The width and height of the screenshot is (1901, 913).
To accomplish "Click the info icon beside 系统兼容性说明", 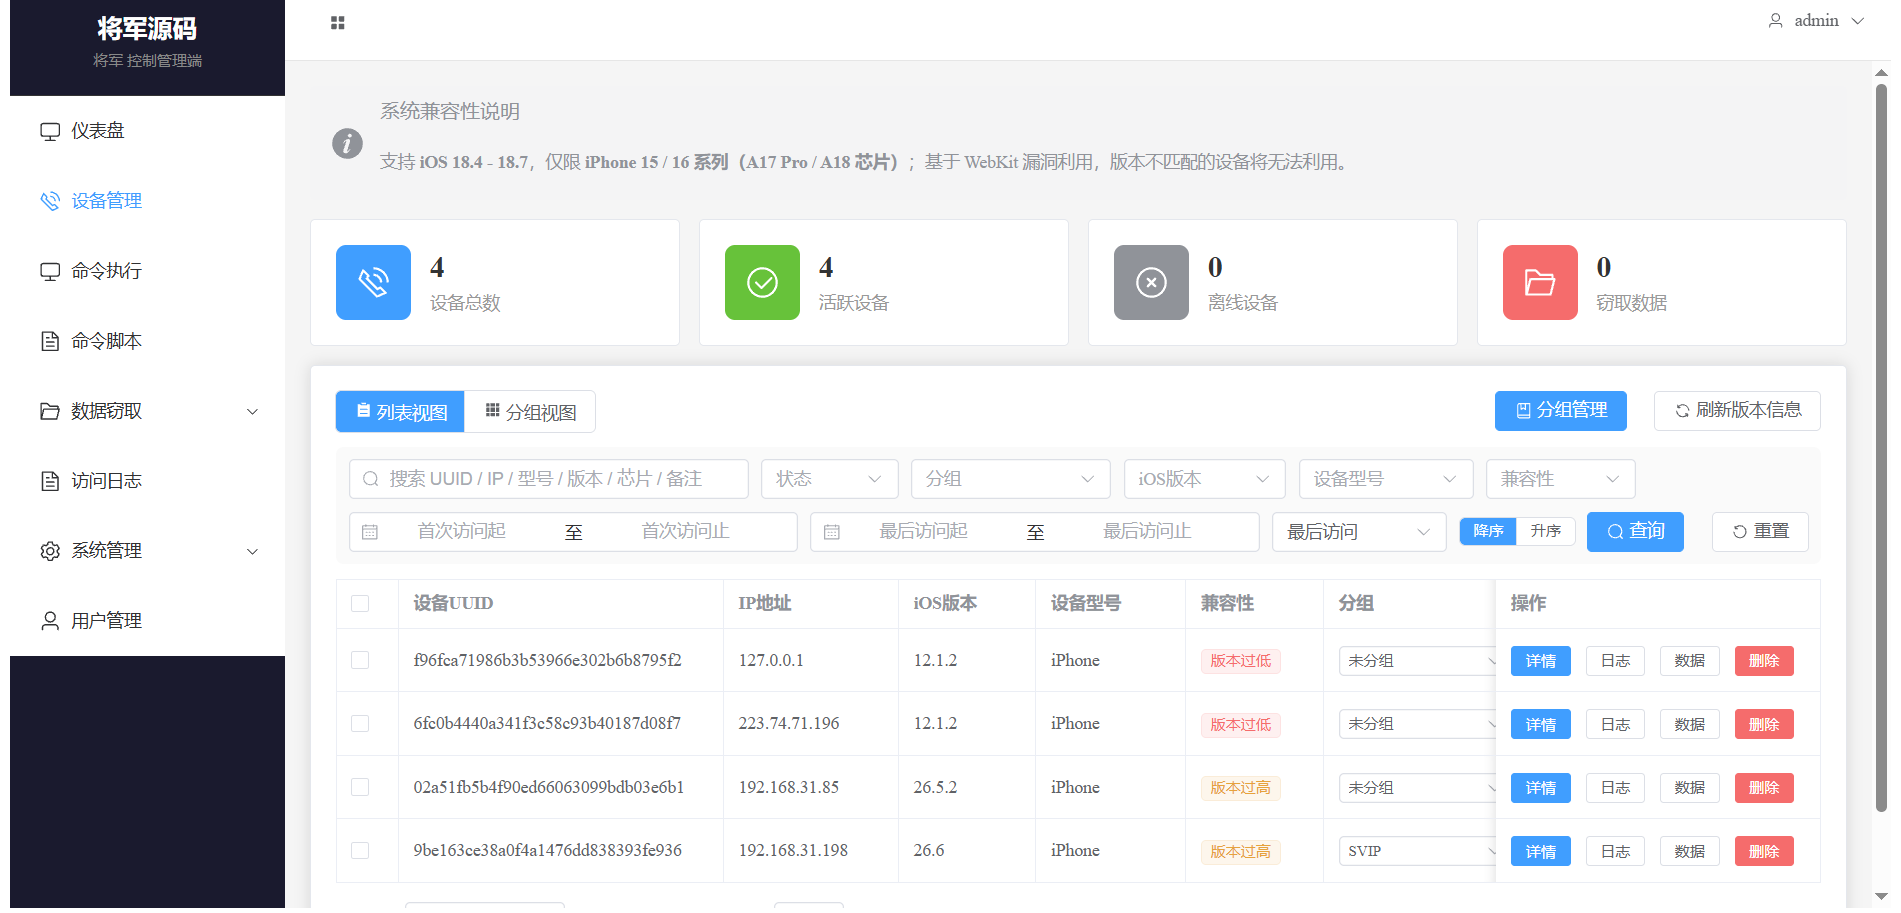I will tap(347, 143).
